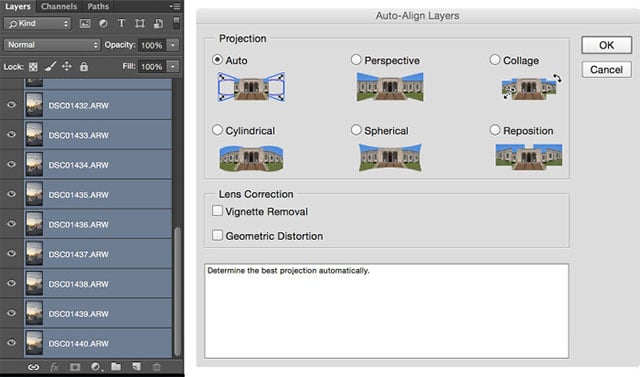Filter layers by type layer icon
The height and width of the screenshot is (377, 640).
coord(121,23)
